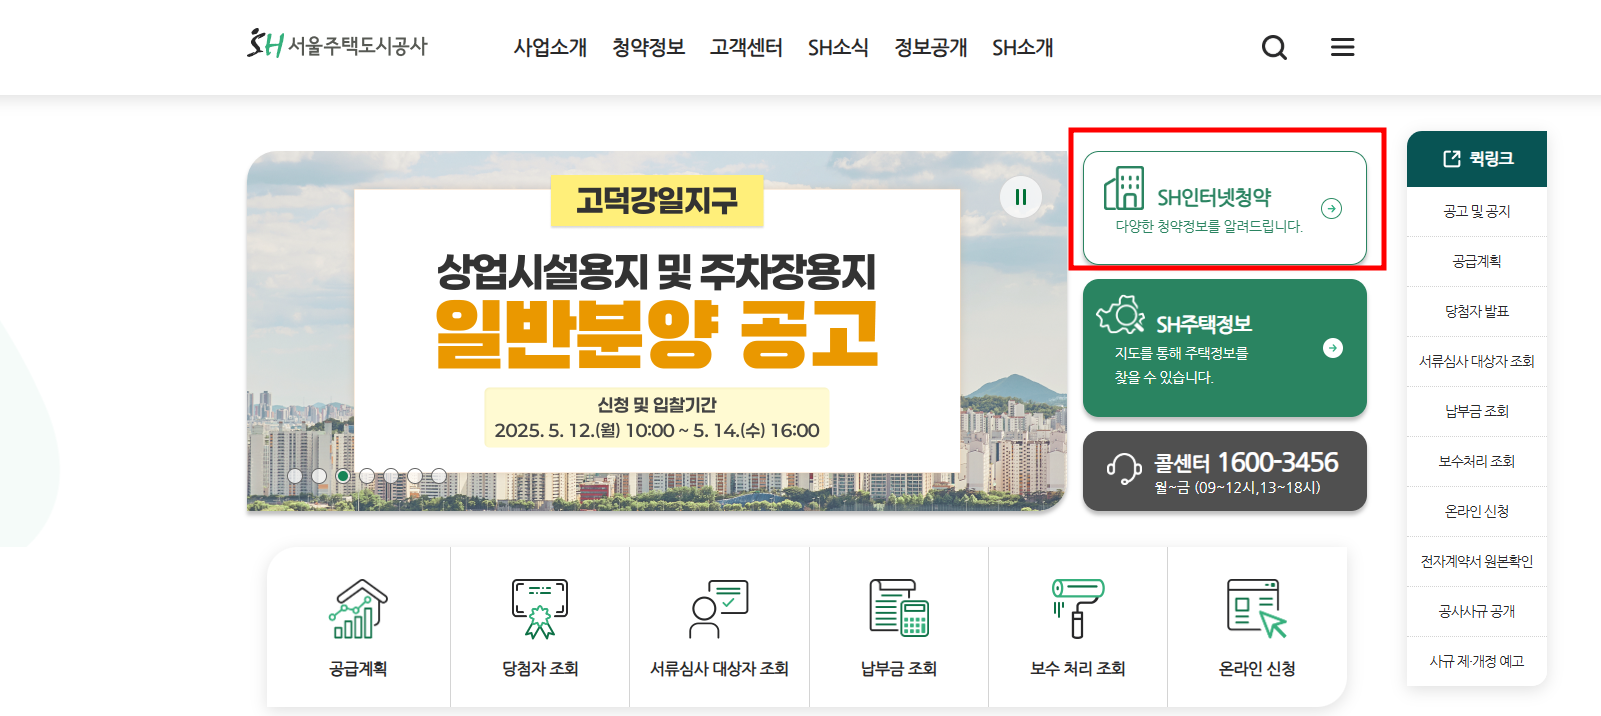Open the 사업소개 menu
This screenshot has height=716, width=1601.
[550, 47]
